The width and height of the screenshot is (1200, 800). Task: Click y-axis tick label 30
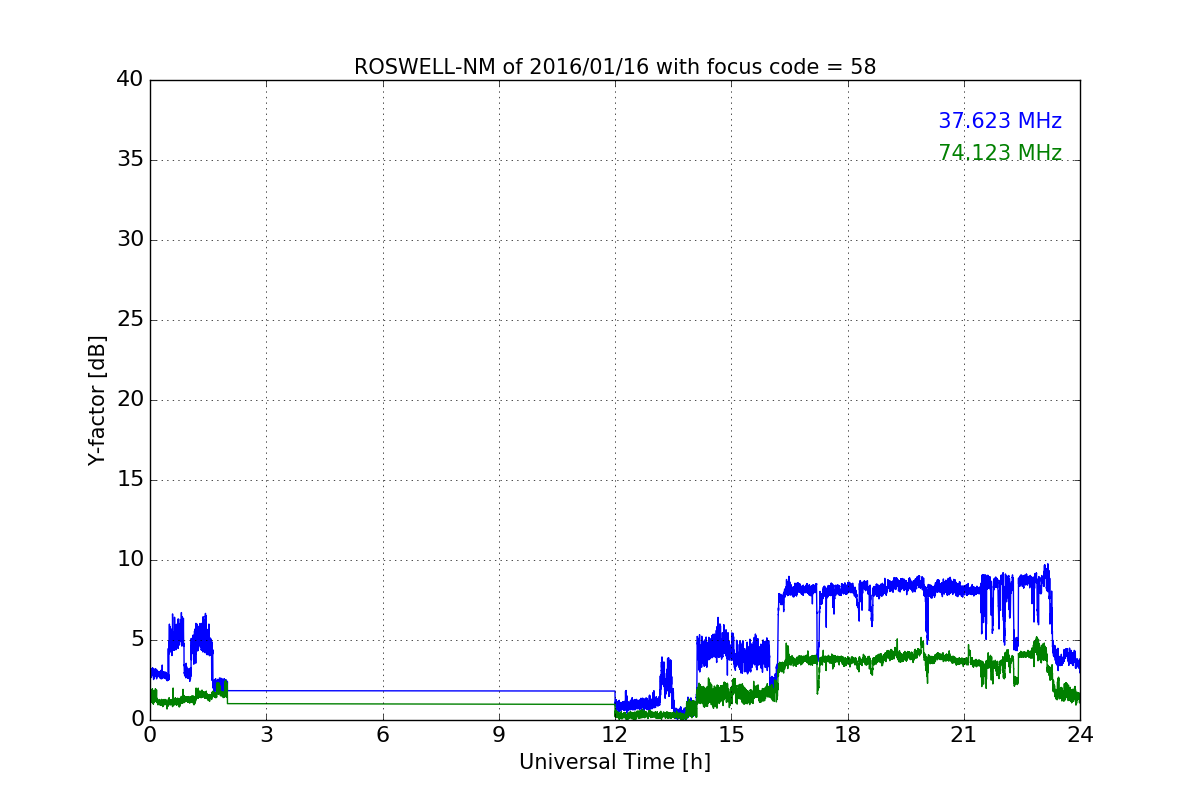tap(130, 240)
